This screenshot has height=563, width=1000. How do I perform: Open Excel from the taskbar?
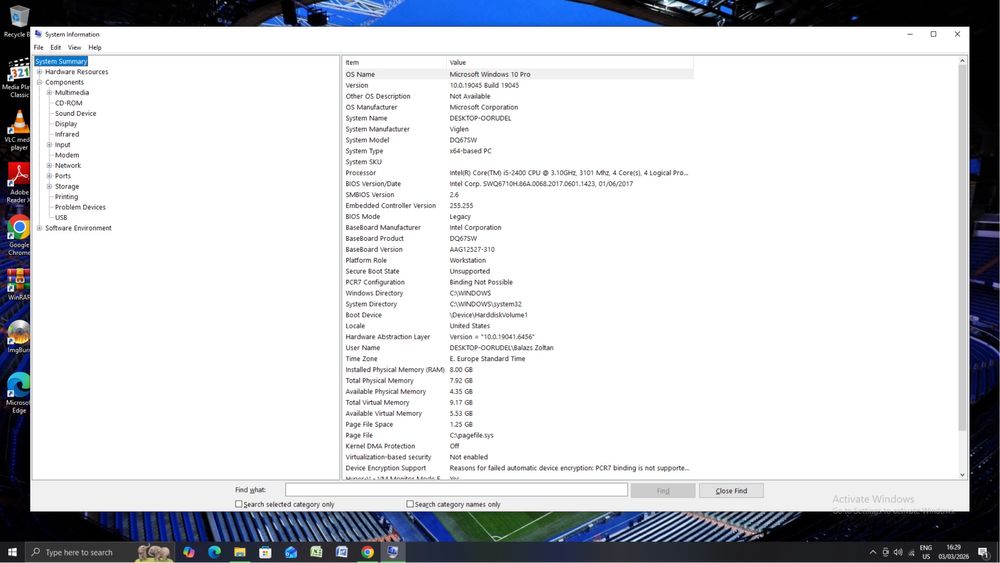coord(316,552)
